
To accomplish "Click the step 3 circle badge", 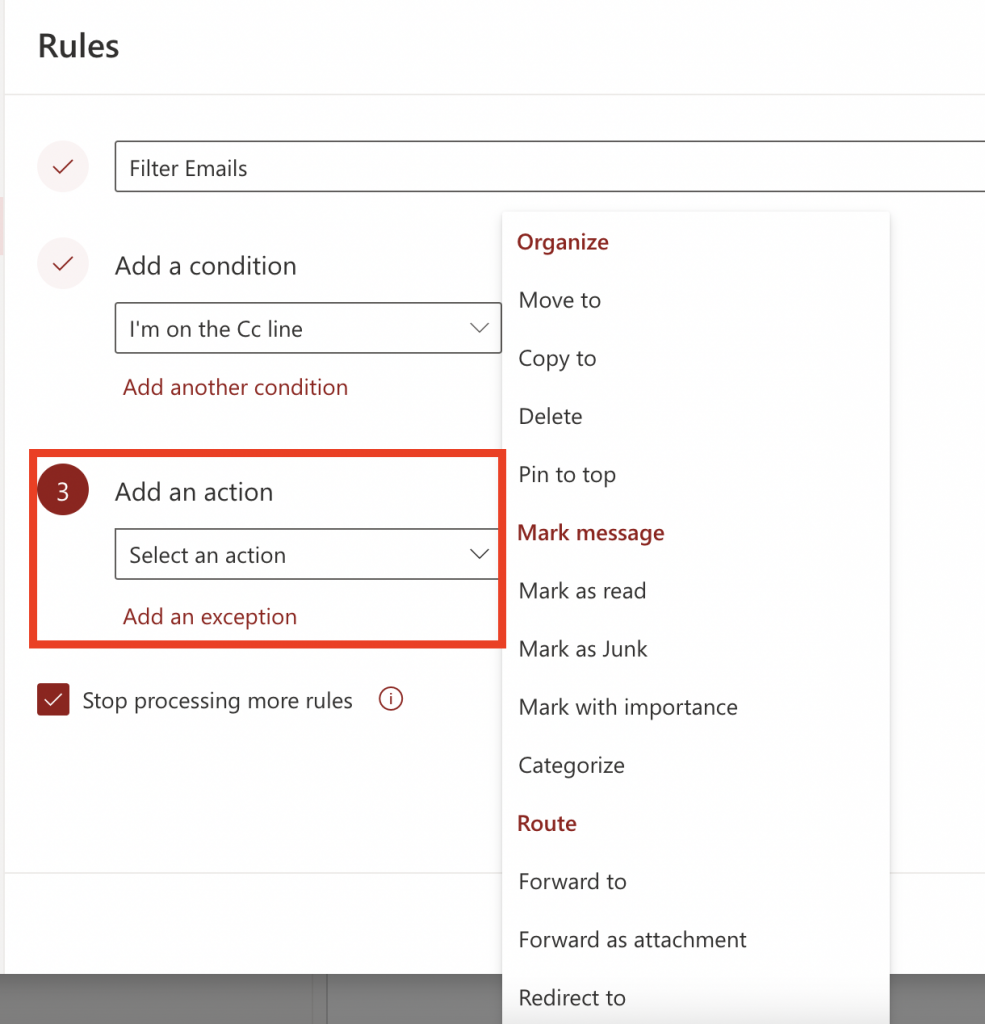I will [63, 492].
